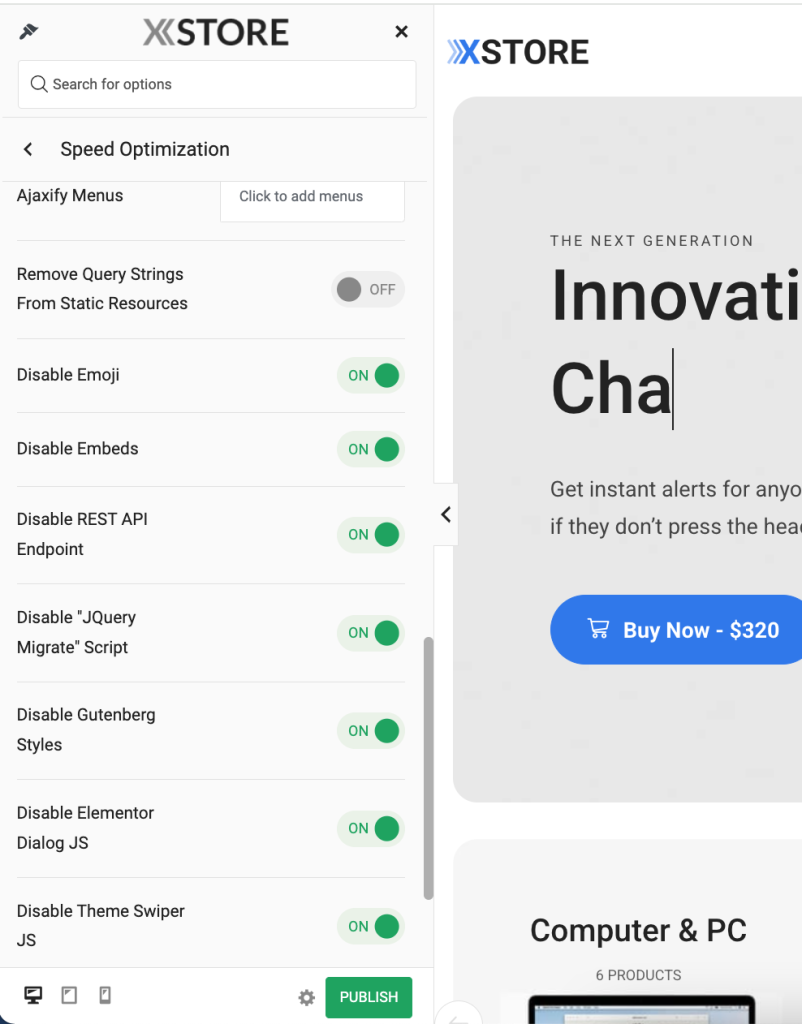Open the settings gear next to Publish

[x=307, y=997]
